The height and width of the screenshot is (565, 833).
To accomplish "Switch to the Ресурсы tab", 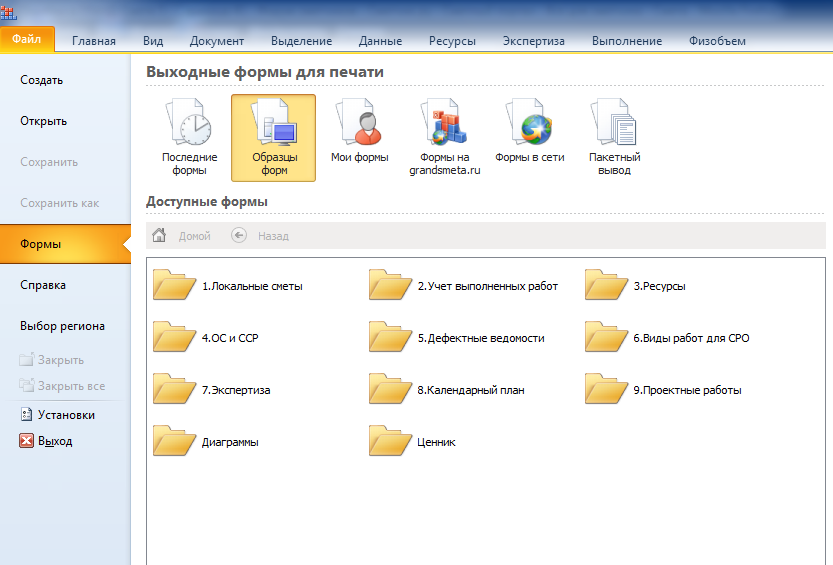I will 452,41.
